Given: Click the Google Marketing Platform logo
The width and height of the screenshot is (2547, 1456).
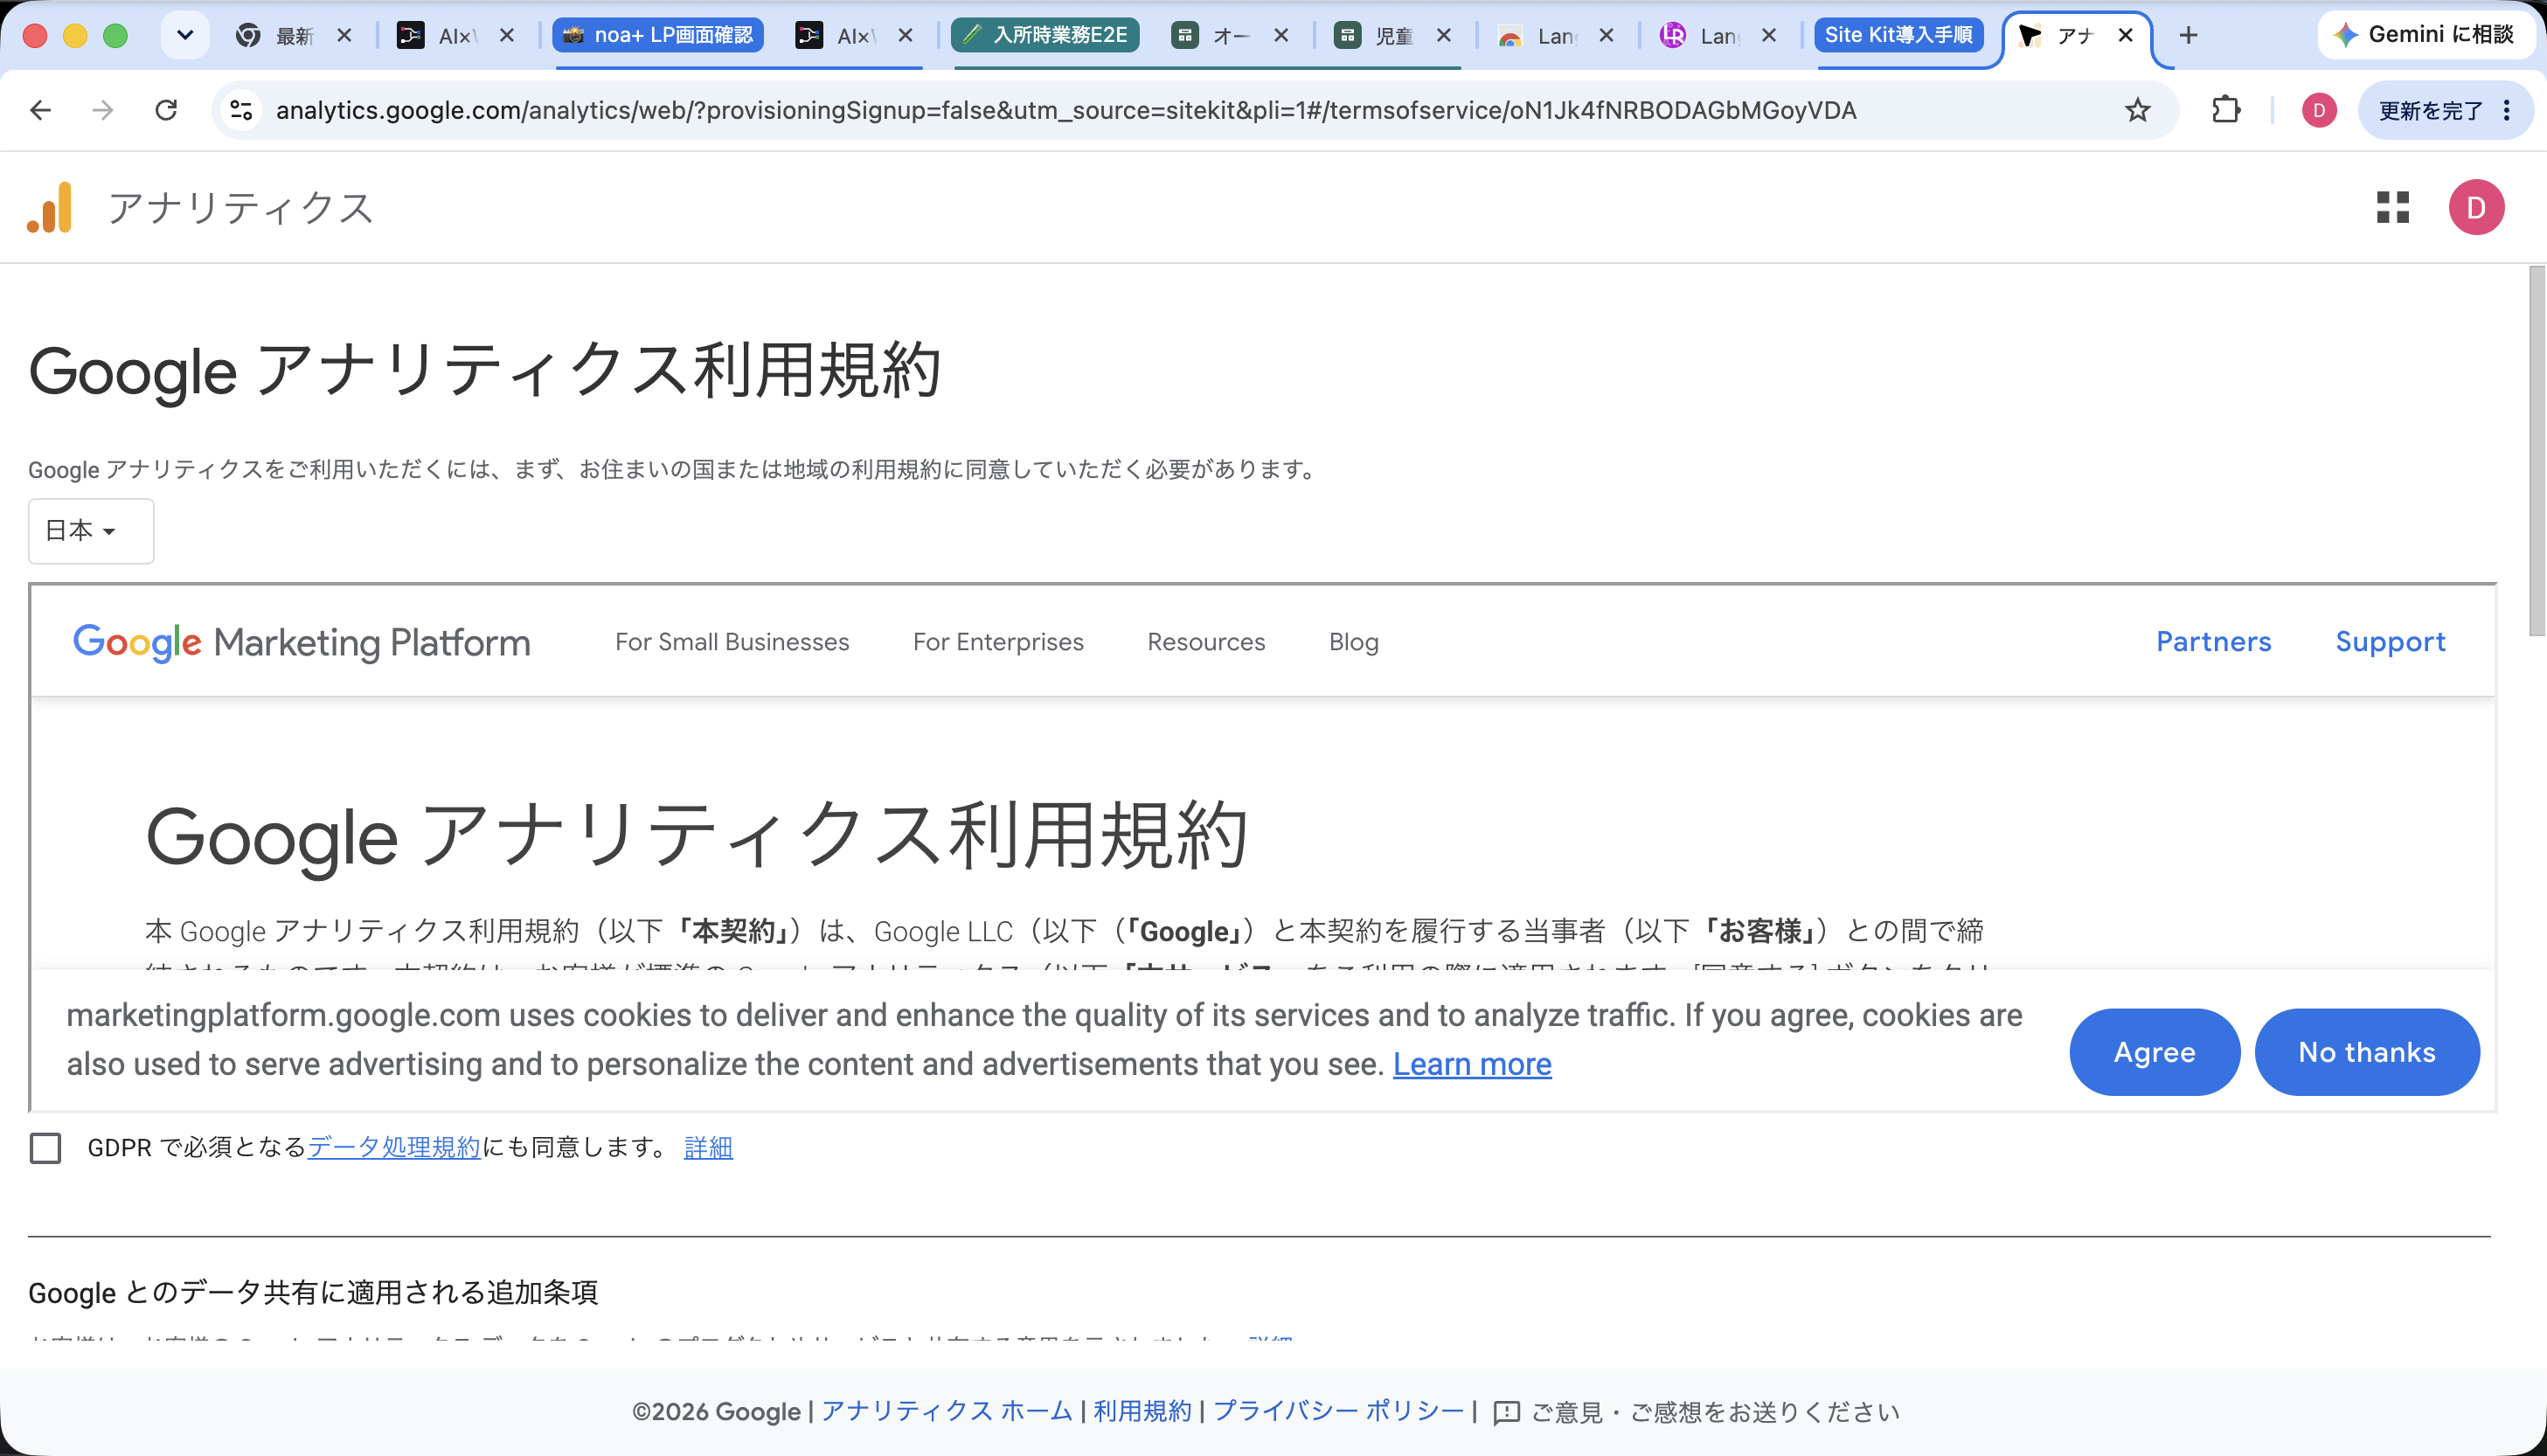Looking at the screenshot, I should [302, 642].
